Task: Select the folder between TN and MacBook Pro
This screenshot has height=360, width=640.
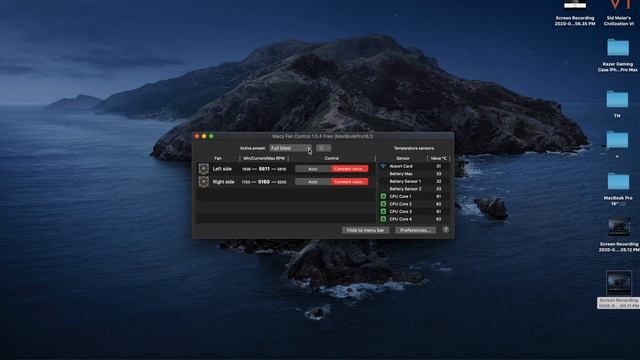Action: (617, 140)
